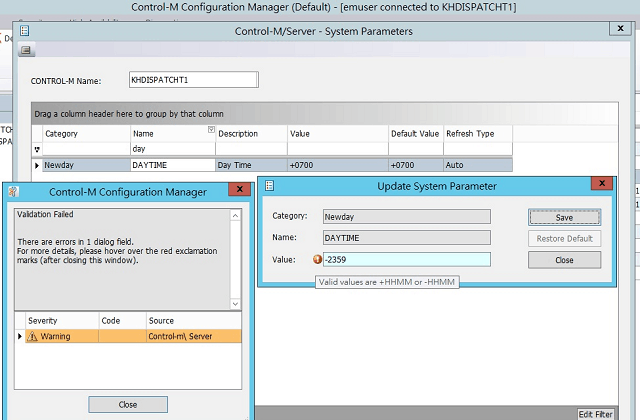Expand the Newday row arrow

click(37, 165)
